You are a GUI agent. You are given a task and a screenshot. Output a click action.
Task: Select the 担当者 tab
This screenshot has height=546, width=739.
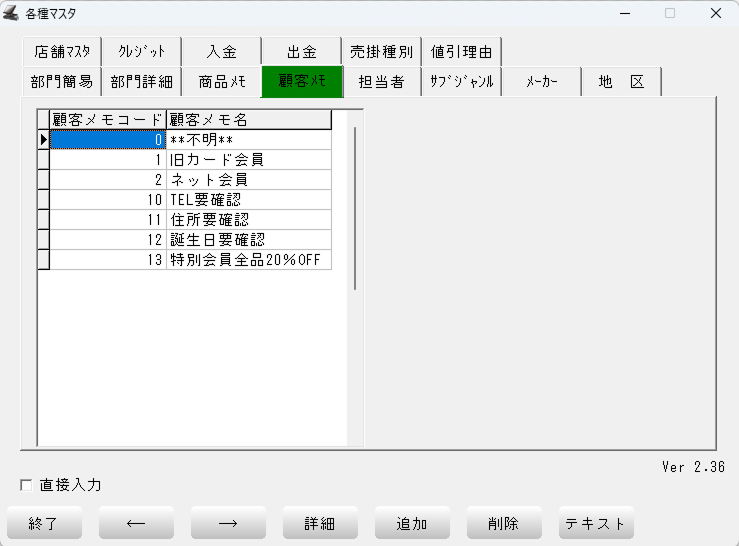pos(381,82)
